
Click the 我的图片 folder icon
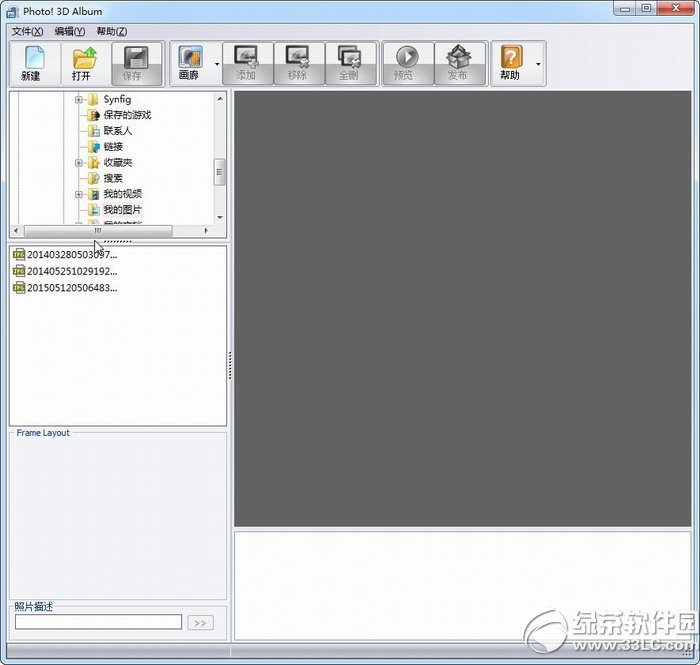(x=93, y=210)
